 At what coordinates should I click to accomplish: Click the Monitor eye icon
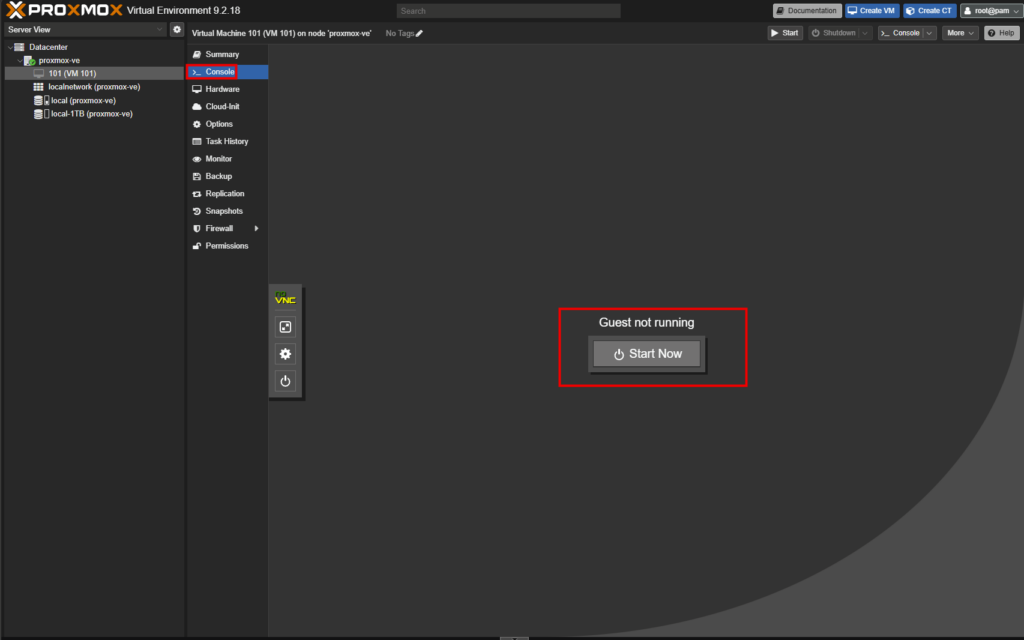(x=197, y=159)
